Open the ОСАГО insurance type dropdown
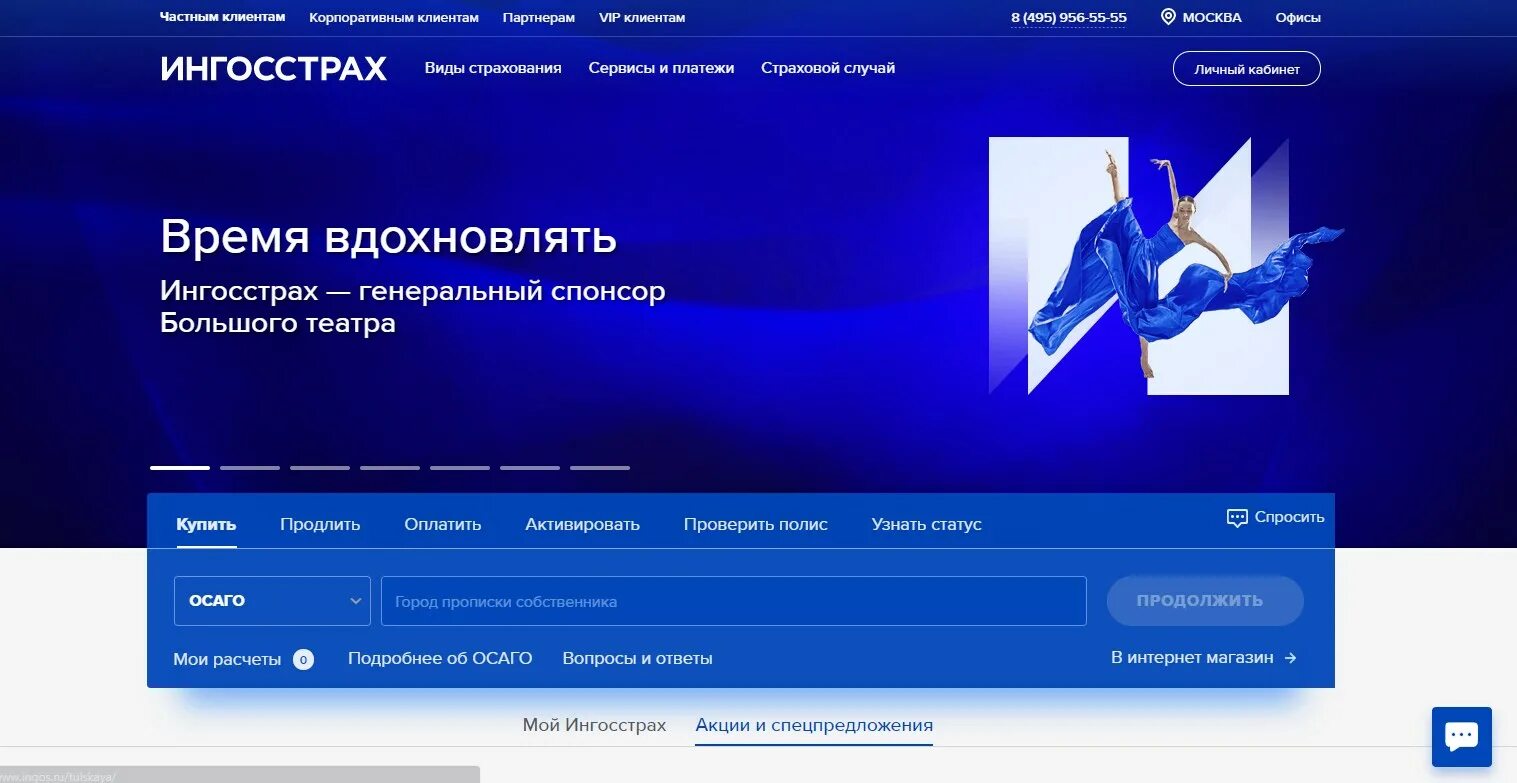This screenshot has width=1517, height=783. [272, 601]
